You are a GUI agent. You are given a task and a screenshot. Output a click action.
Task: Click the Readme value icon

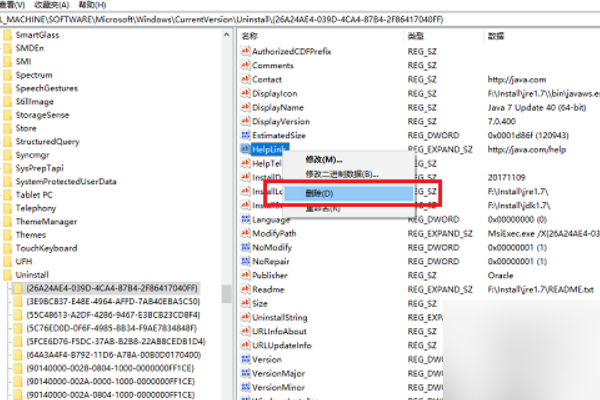(x=245, y=289)
